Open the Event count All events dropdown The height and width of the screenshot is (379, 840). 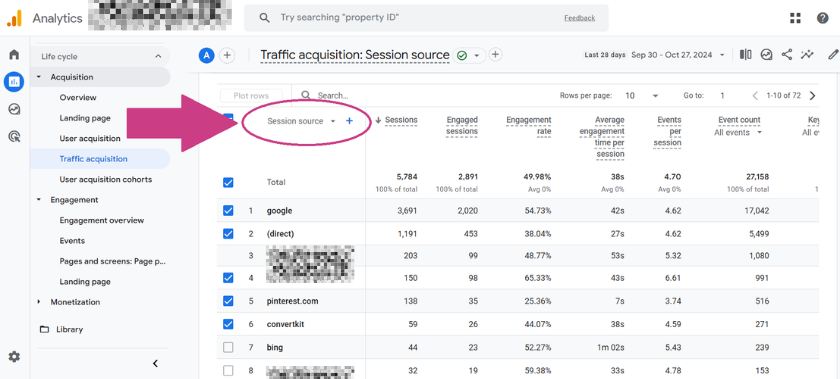coord(738,132)
